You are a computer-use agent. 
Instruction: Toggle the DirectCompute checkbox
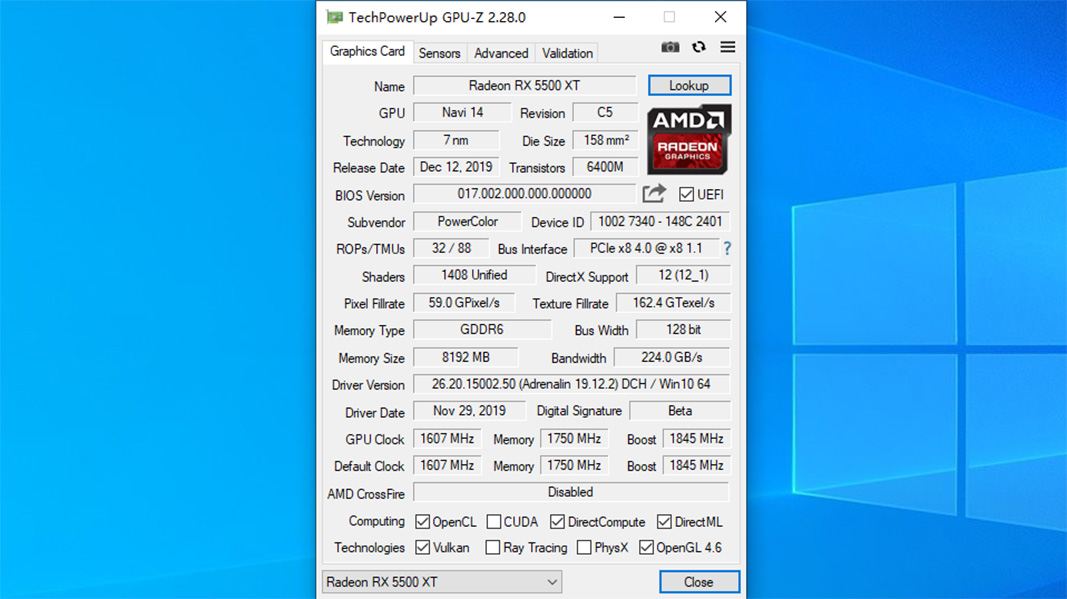[557, 522]
